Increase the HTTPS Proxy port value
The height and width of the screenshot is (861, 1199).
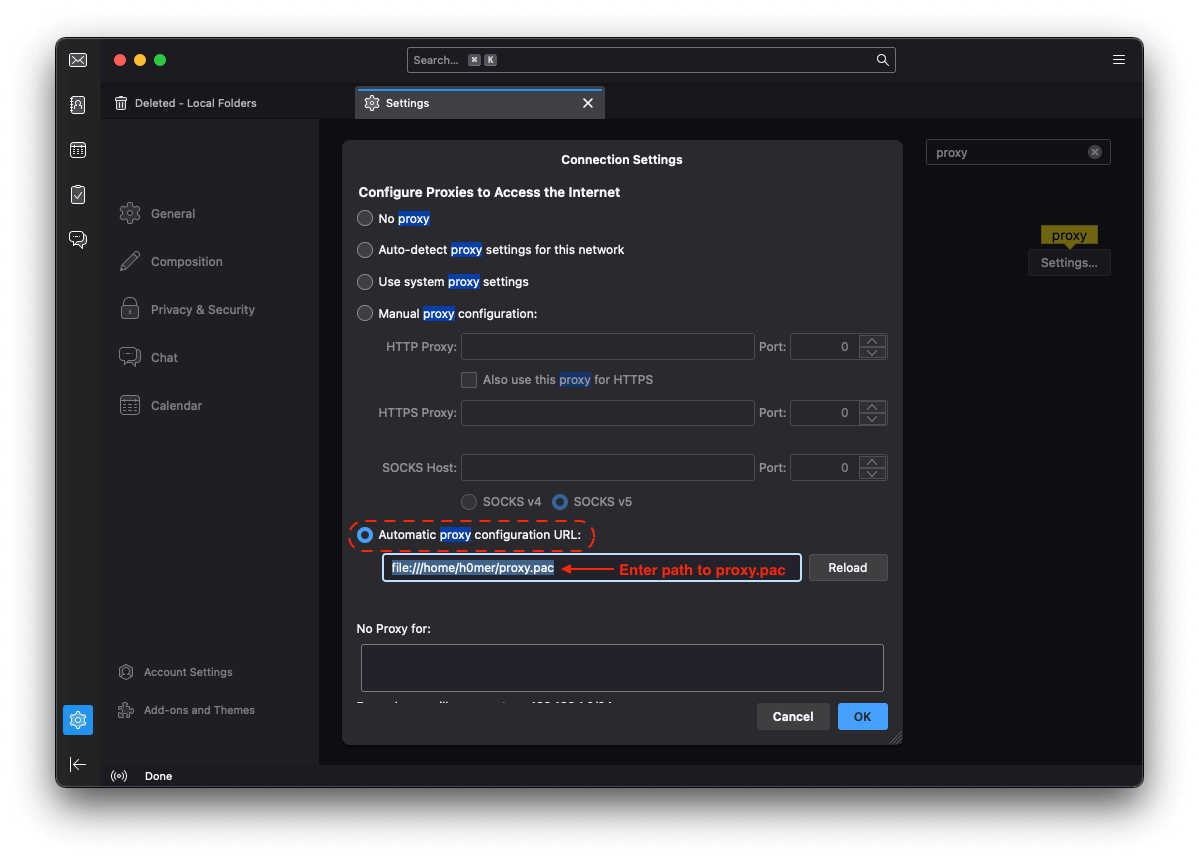coord(873,407)
